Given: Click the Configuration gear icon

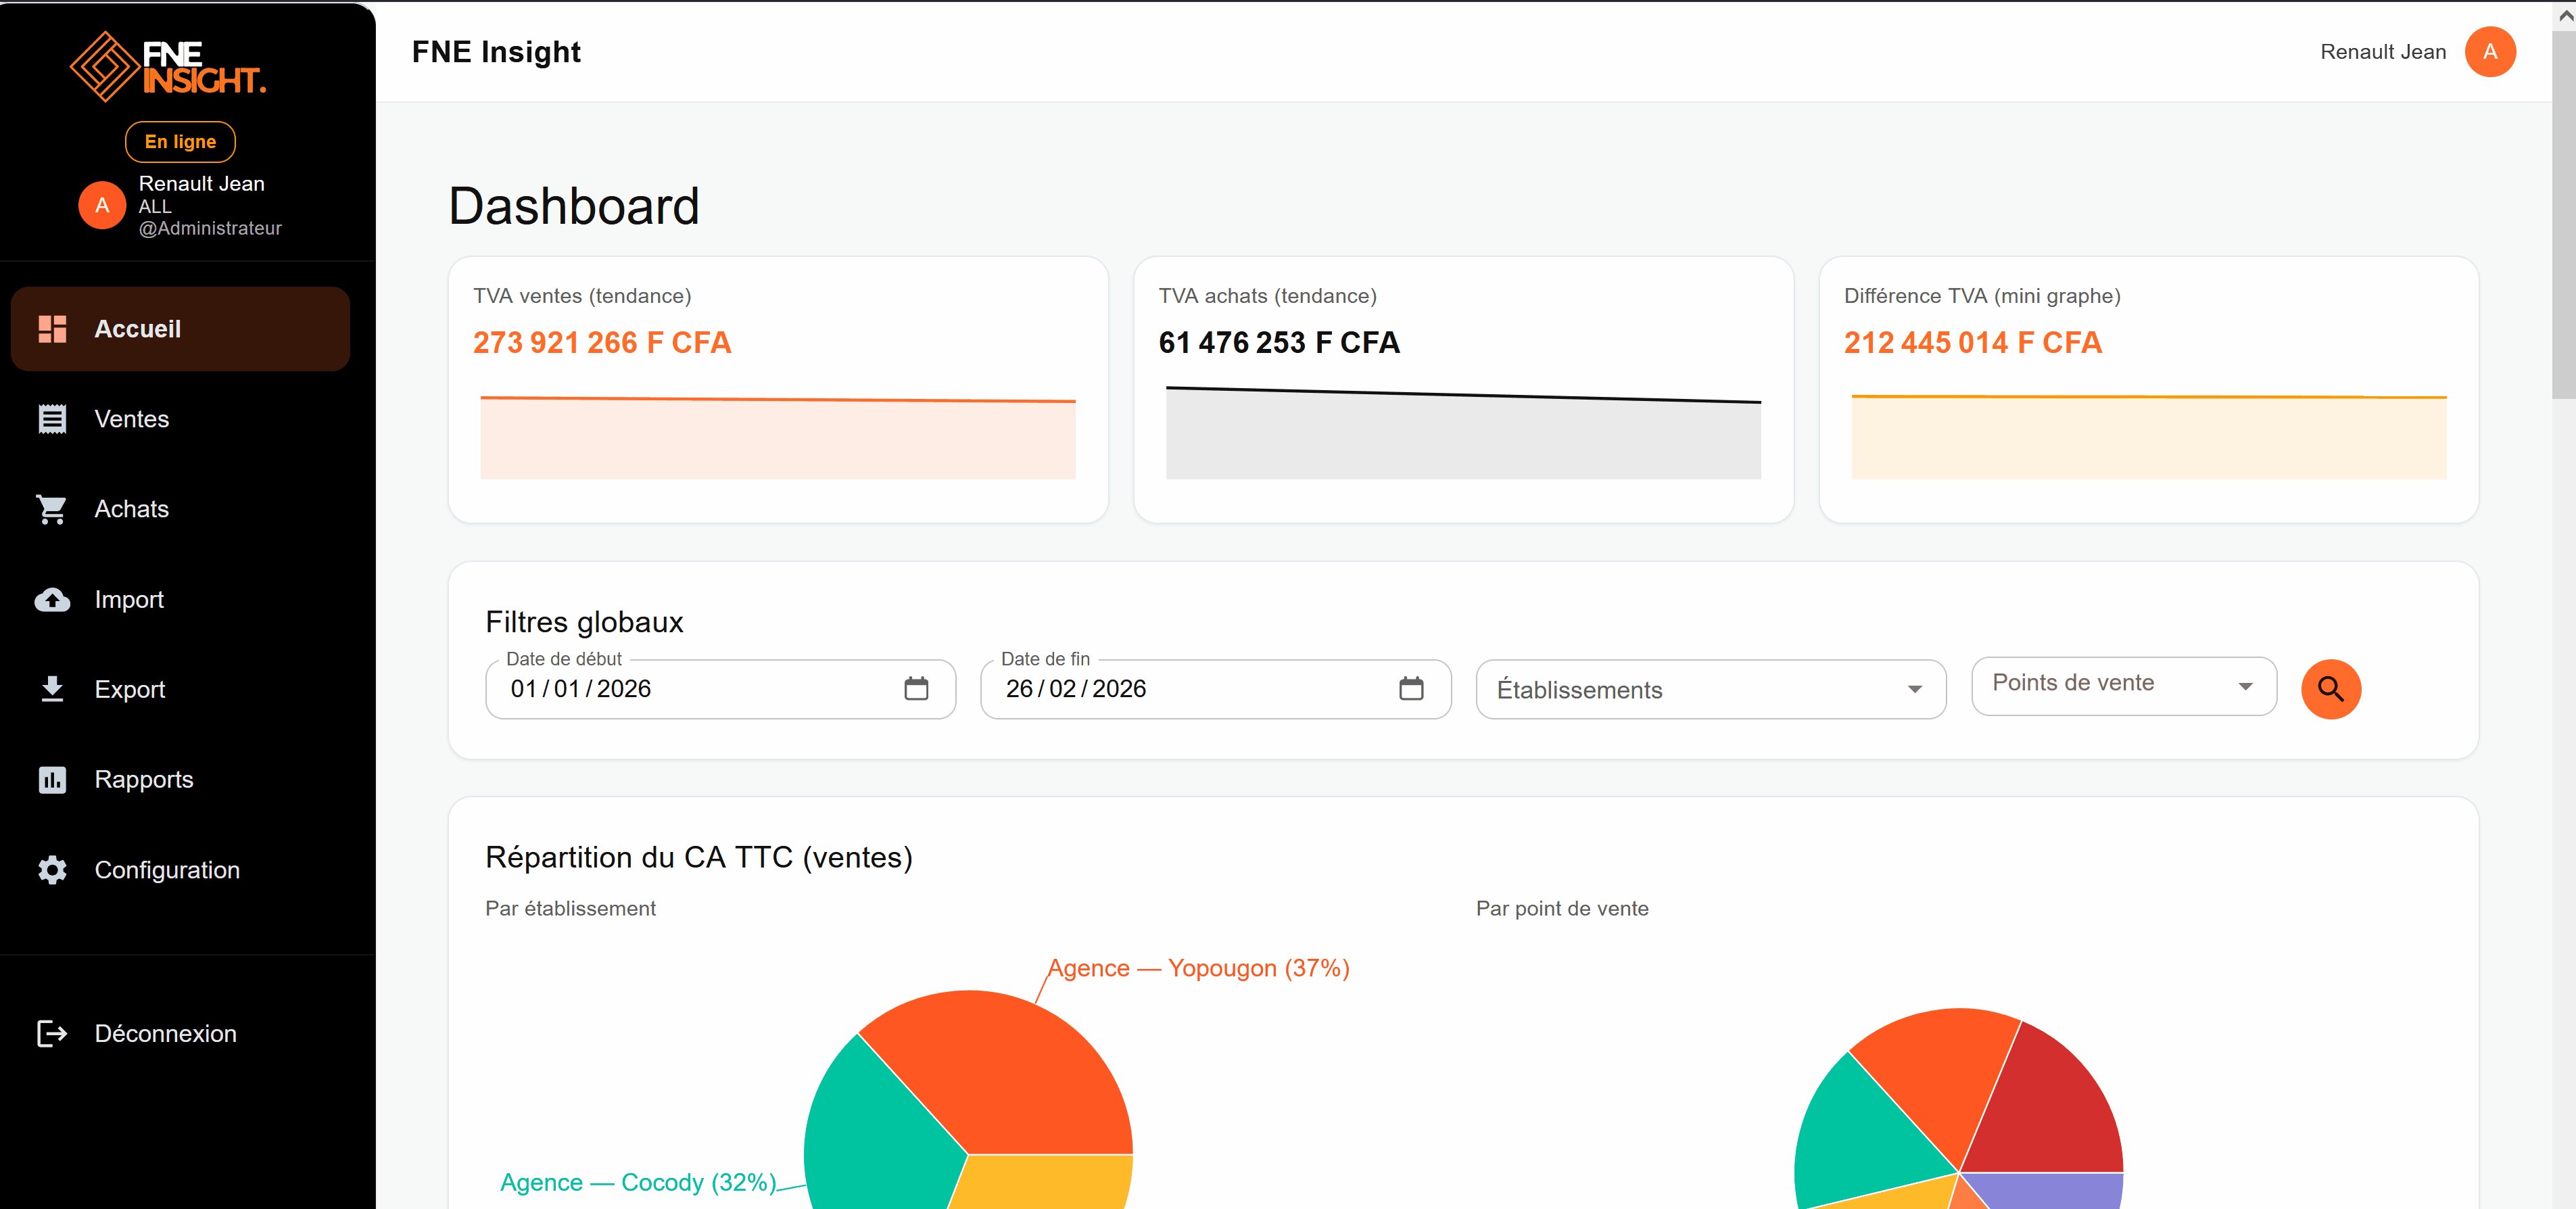Looking at the screenshot, I should pyautogui.click(x=52, y=870).
